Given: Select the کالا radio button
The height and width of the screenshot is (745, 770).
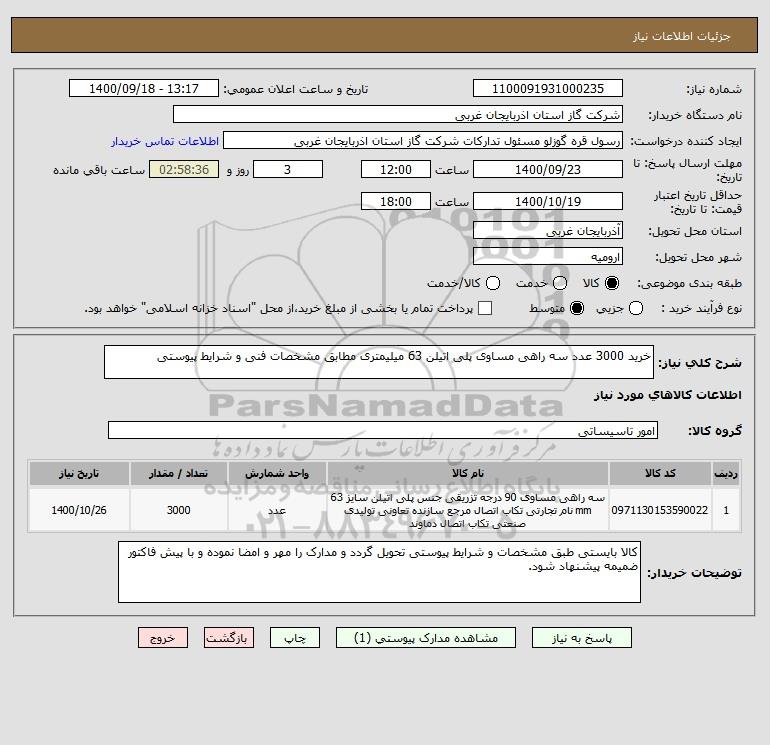Looking at the screenshot, I should 612,283.
